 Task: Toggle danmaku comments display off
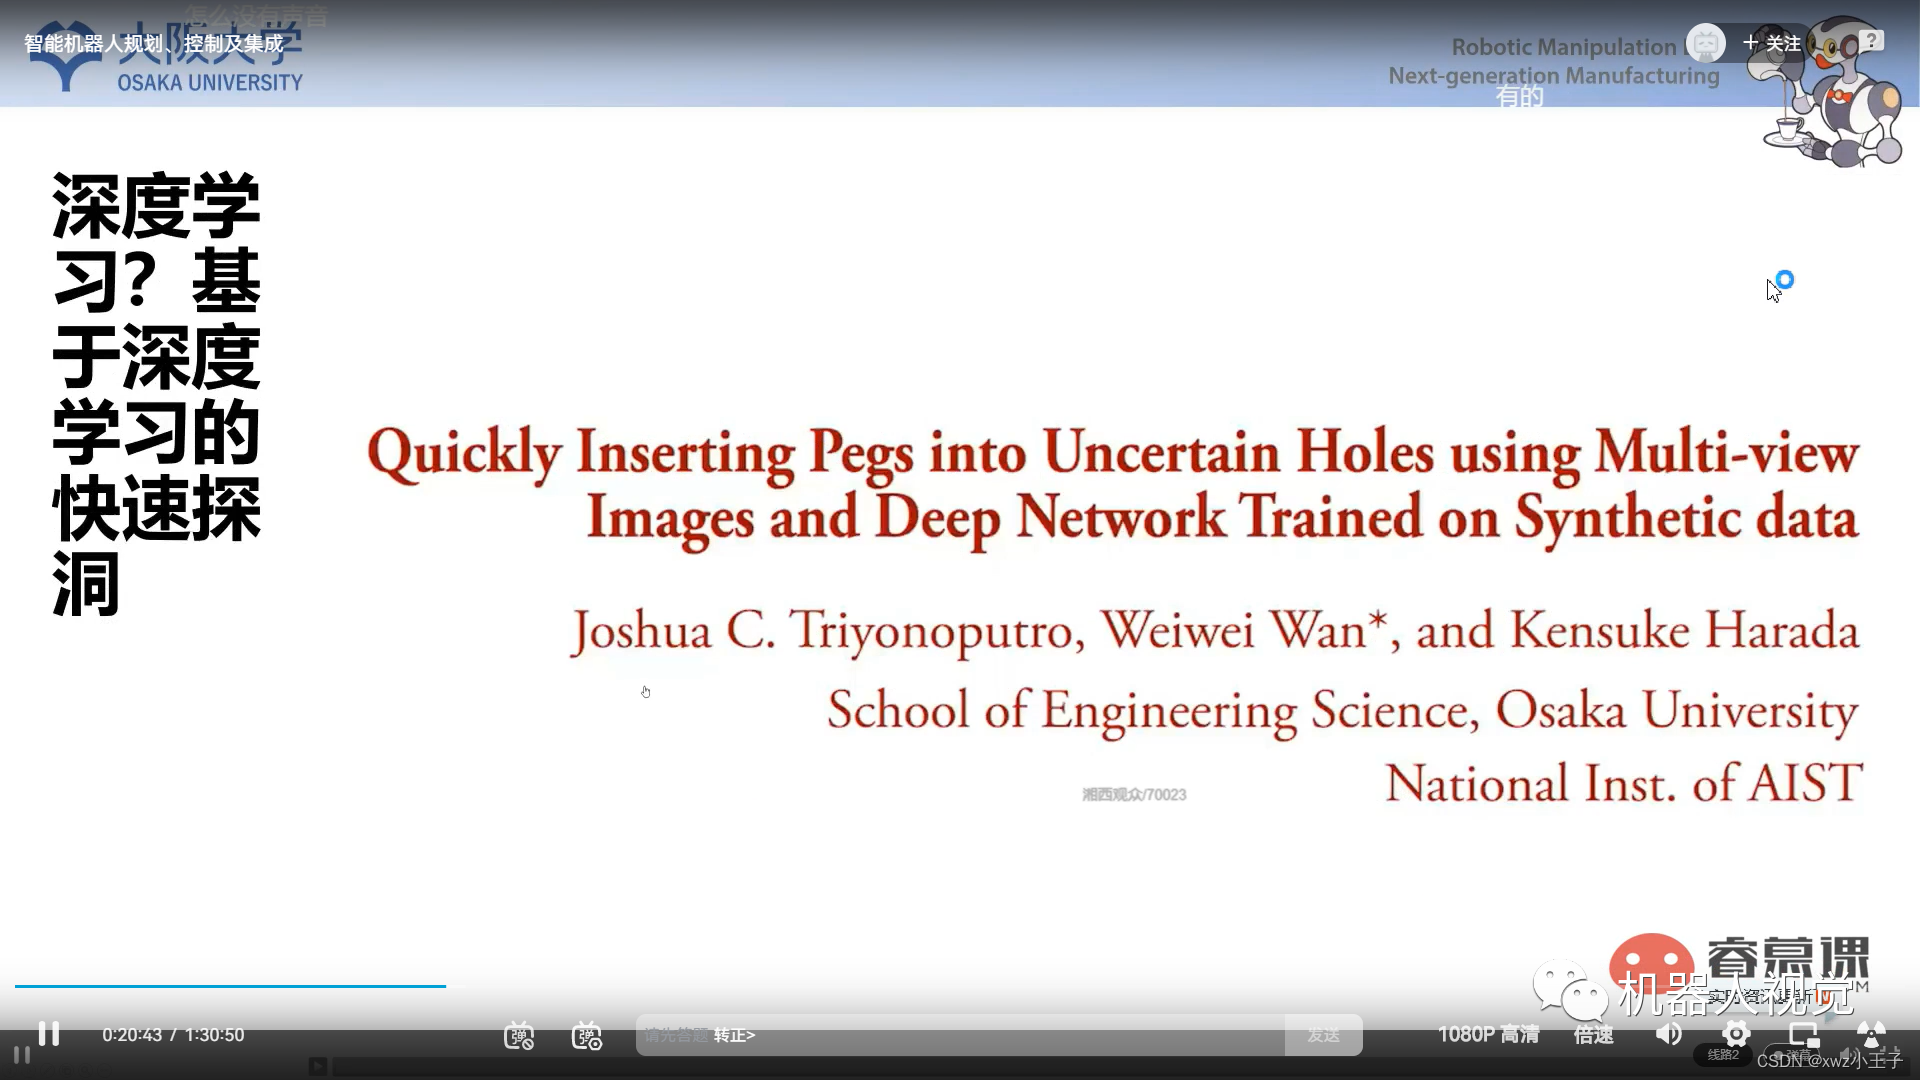click(x=519, y=1035)
